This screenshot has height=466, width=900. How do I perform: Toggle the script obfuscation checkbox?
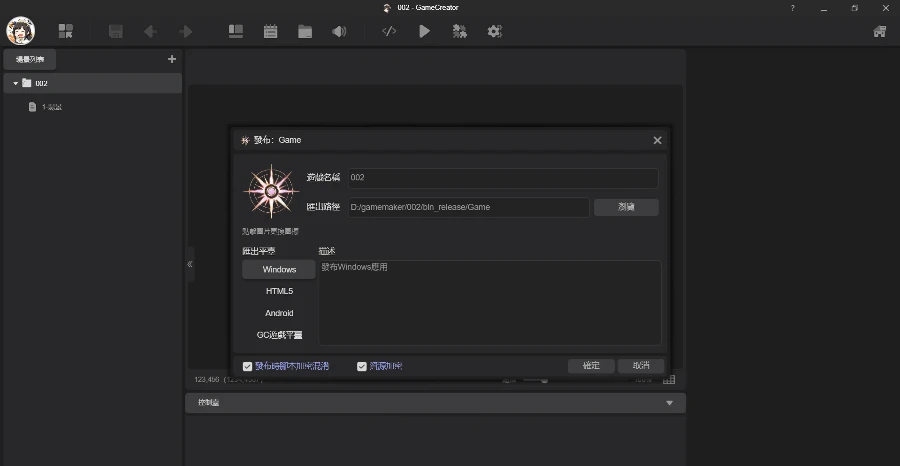[x=248, y=366]
